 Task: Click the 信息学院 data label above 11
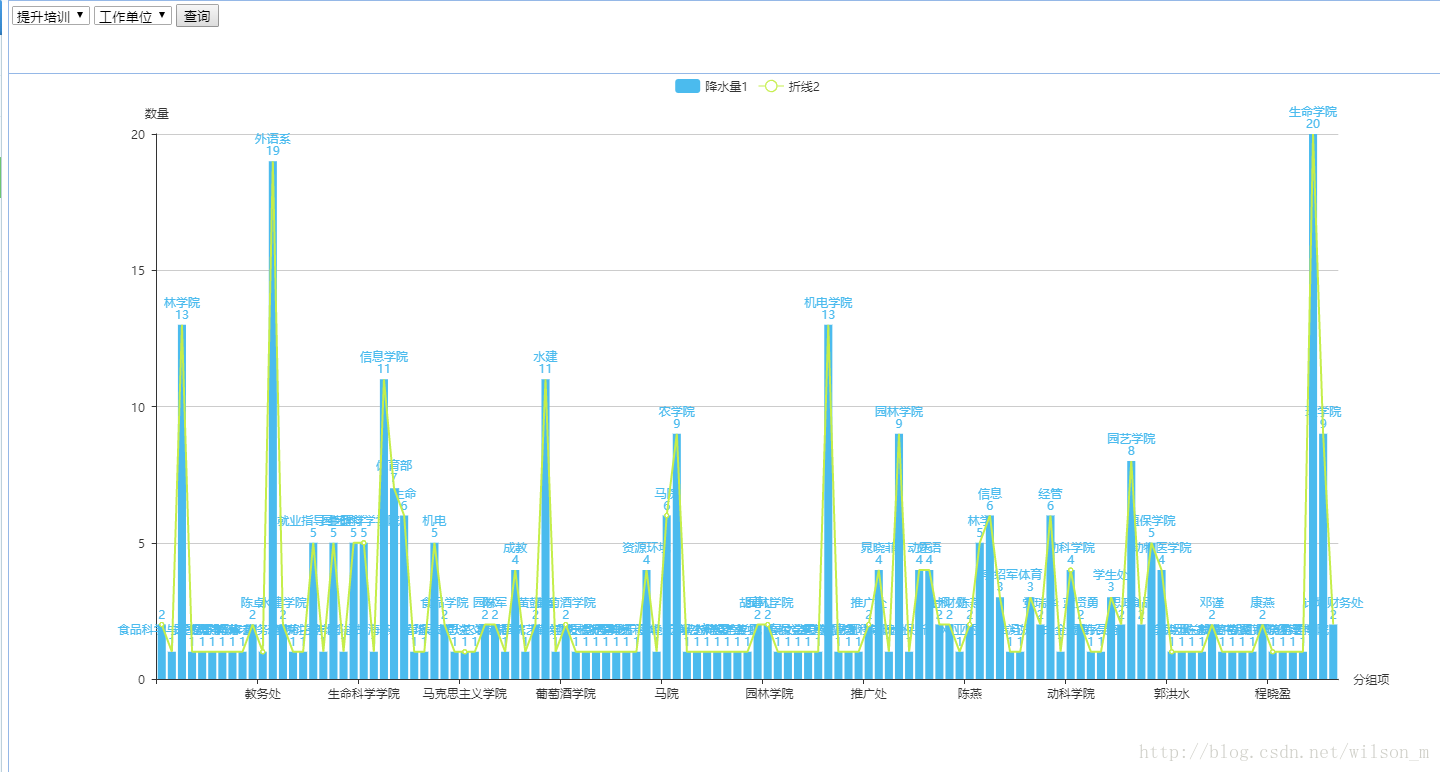tap(384, 356)
